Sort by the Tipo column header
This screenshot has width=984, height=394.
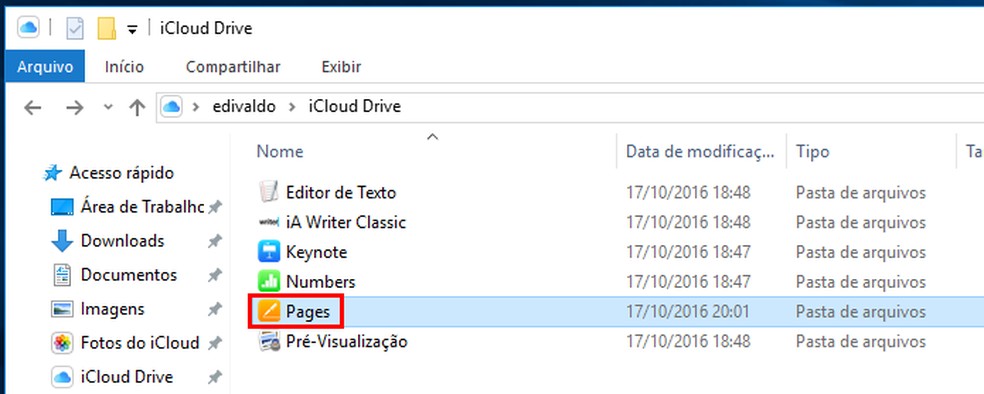(x=813, y=151)
